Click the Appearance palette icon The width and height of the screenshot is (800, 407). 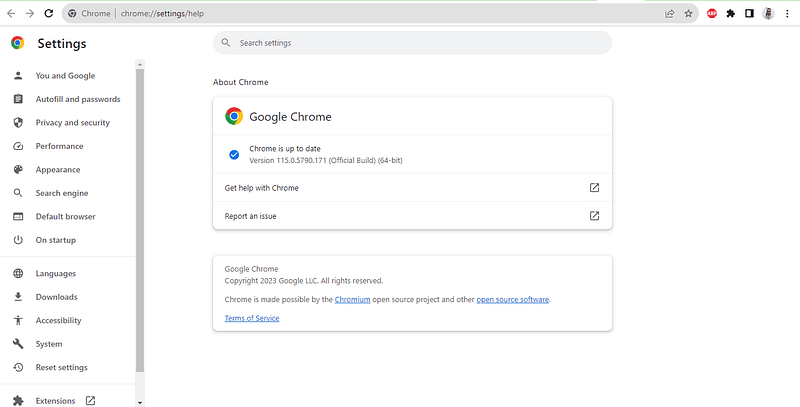click(18, 169)
